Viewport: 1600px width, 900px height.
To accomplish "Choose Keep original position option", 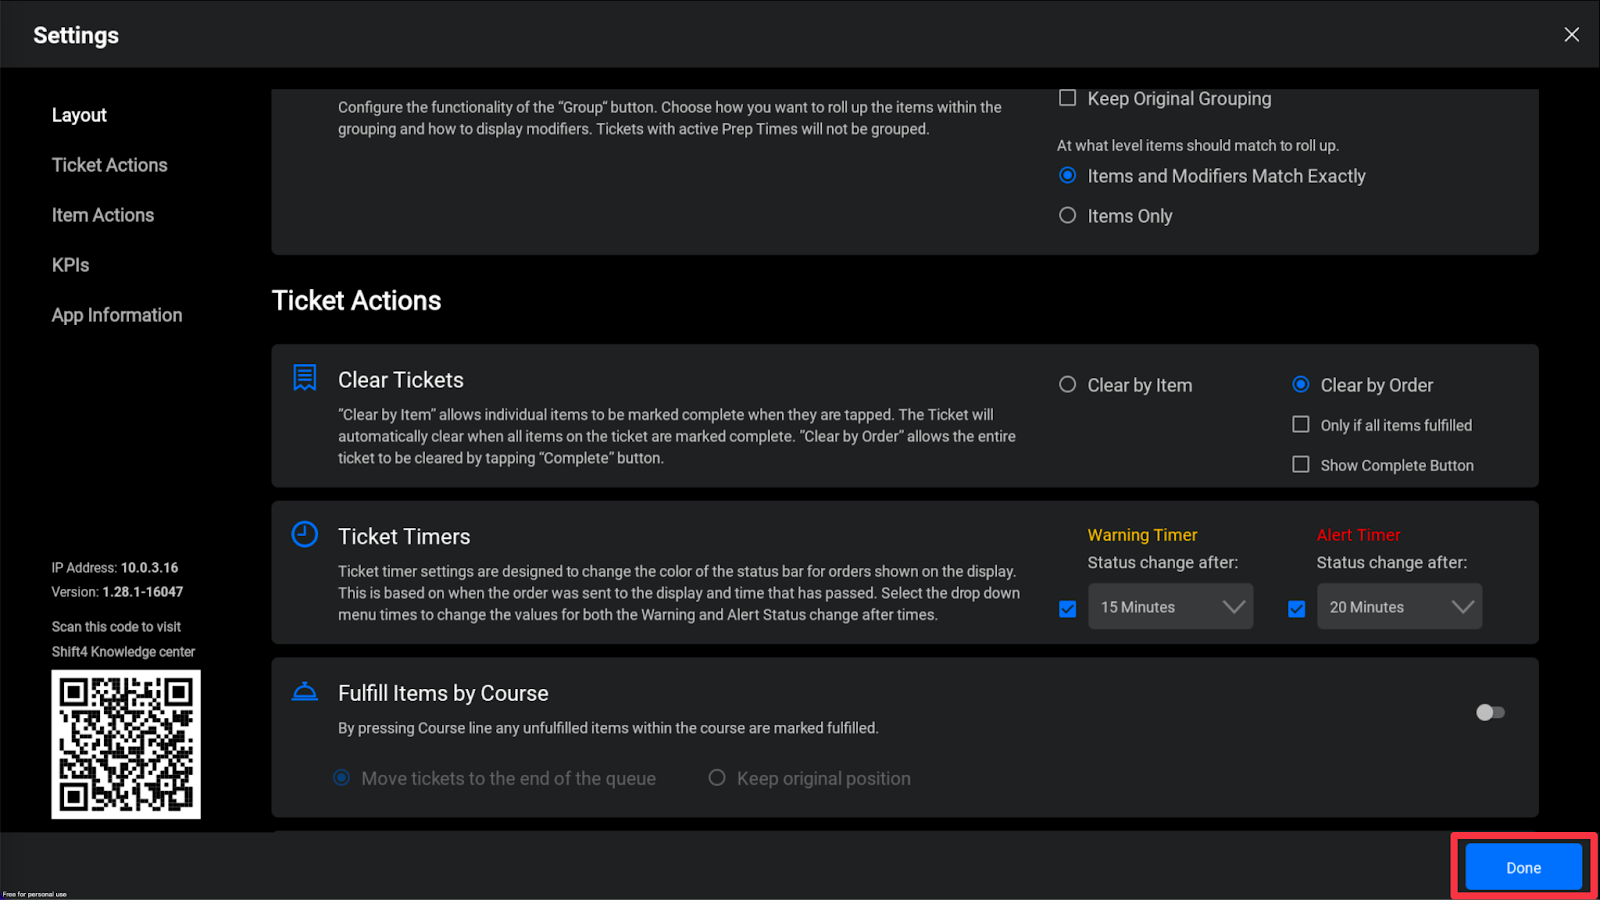I will (717, 778).
